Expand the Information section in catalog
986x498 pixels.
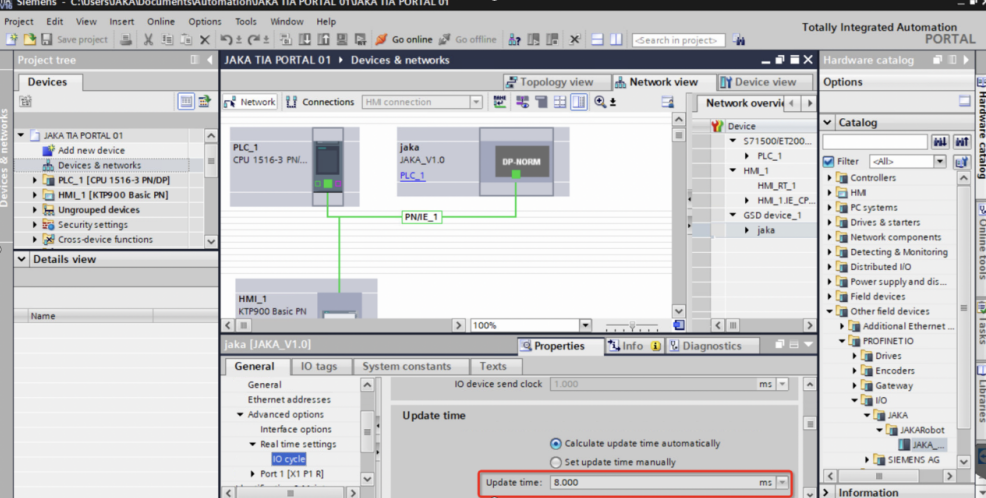[827, 492]
